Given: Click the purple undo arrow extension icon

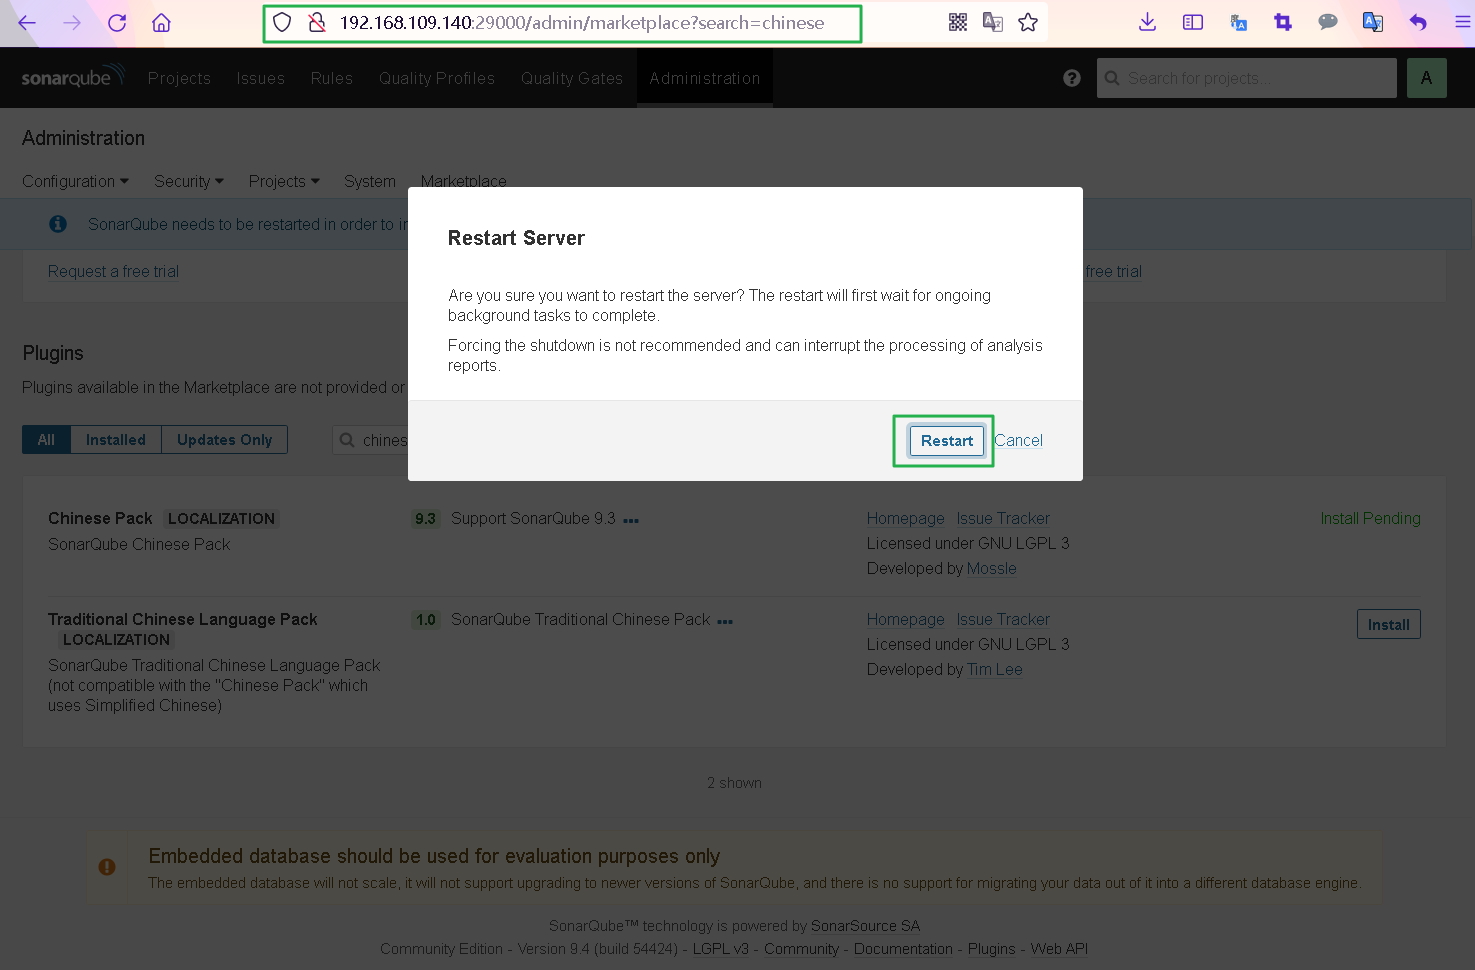Looking at the screenshot, I should [x=1418, y=22].
